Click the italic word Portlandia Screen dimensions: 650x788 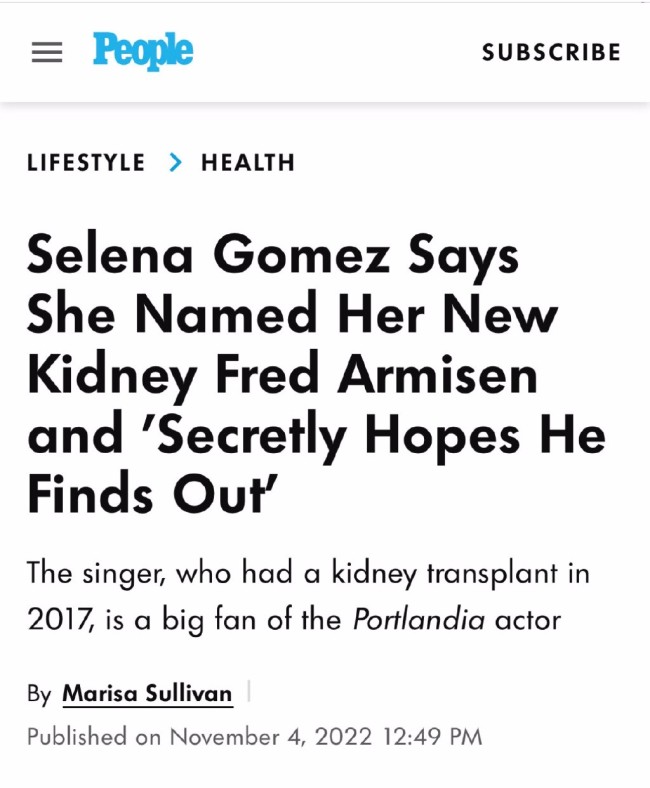[x=419, y=619]
